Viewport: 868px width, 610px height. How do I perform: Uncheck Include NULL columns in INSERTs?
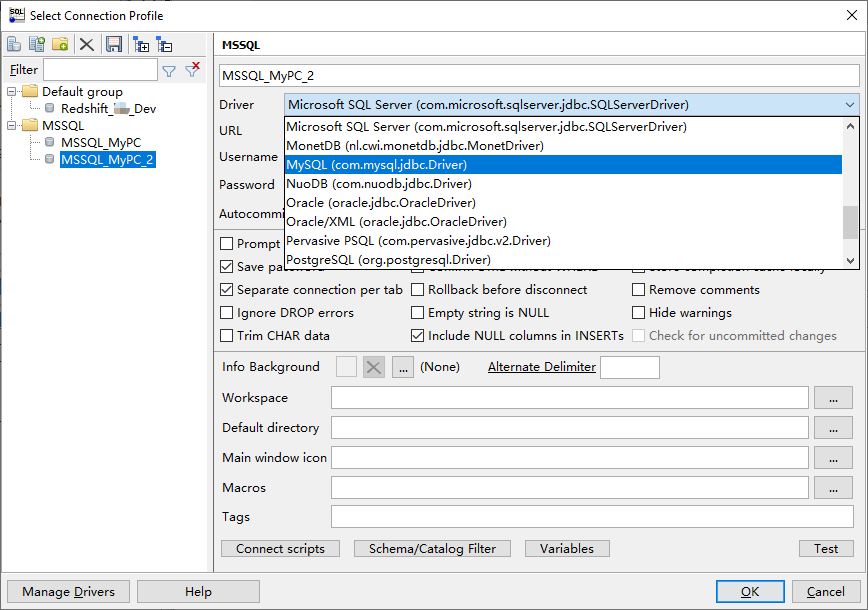coord(418,336)
